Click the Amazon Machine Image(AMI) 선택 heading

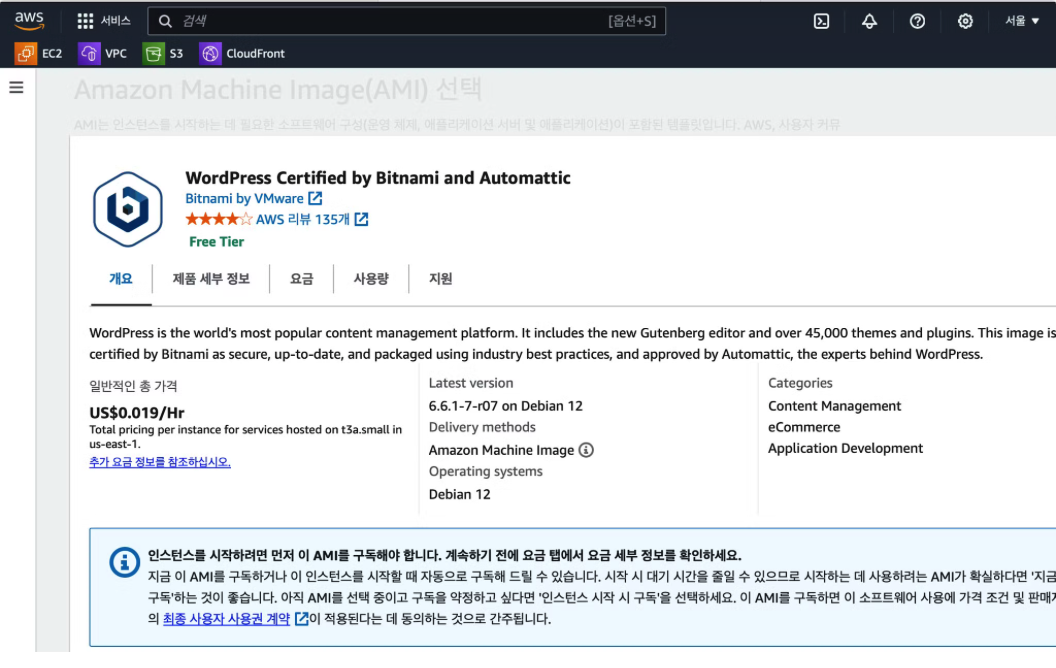click(x=278, y=90)
